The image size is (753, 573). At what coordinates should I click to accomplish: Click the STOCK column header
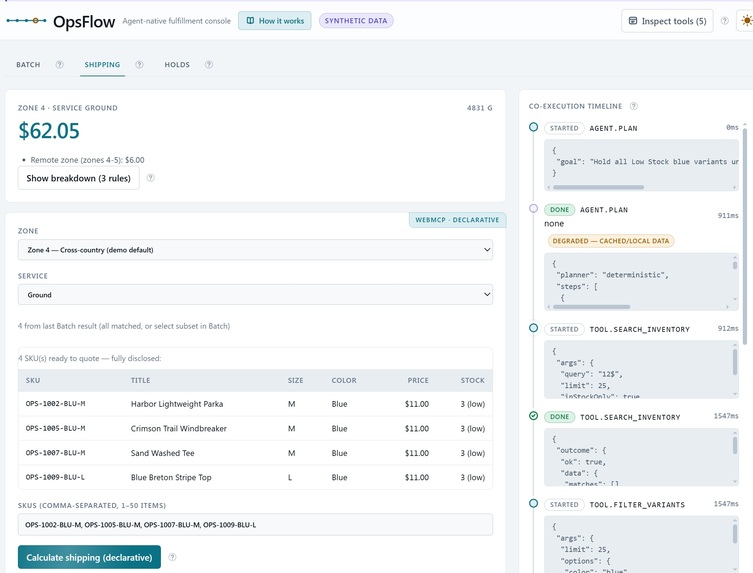coord(473,380)
